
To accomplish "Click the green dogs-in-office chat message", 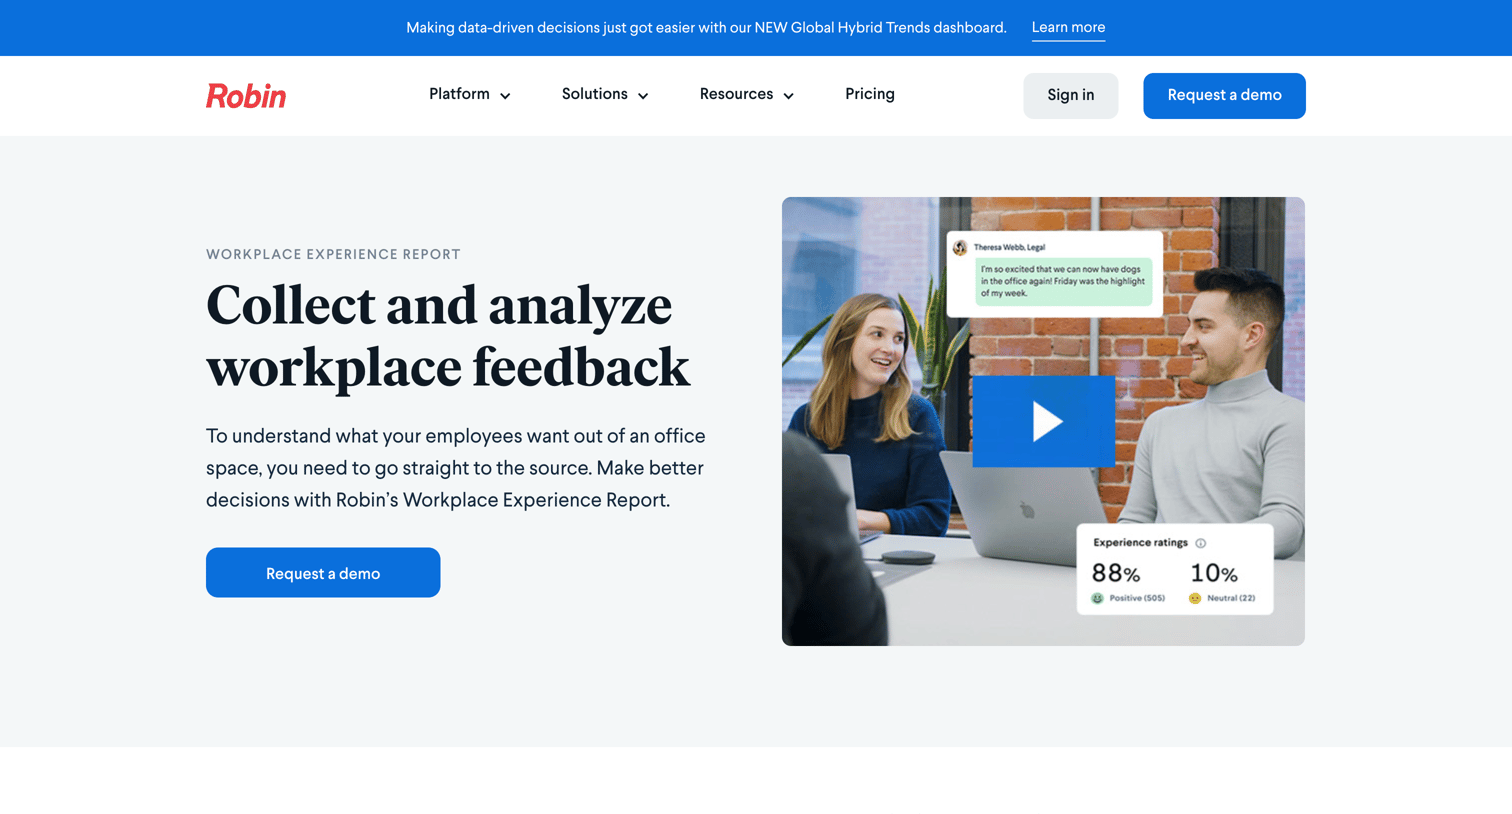I will [x=1063, y=281].
